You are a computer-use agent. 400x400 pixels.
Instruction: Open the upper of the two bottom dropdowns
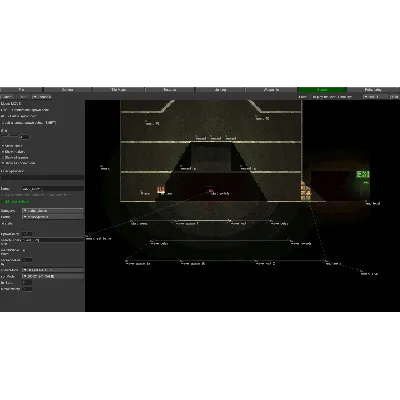click(x=53, y=270)
